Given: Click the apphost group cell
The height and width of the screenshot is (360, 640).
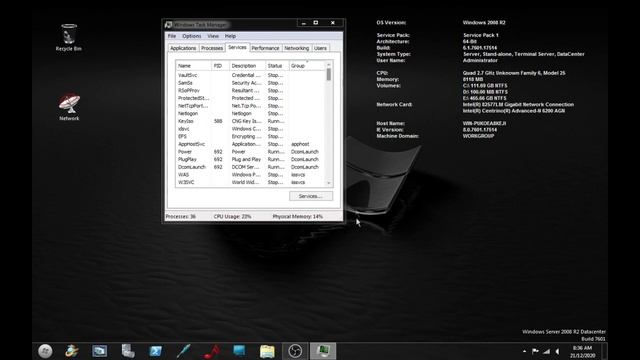Looking at the screenshot, I should coord(300,144).
